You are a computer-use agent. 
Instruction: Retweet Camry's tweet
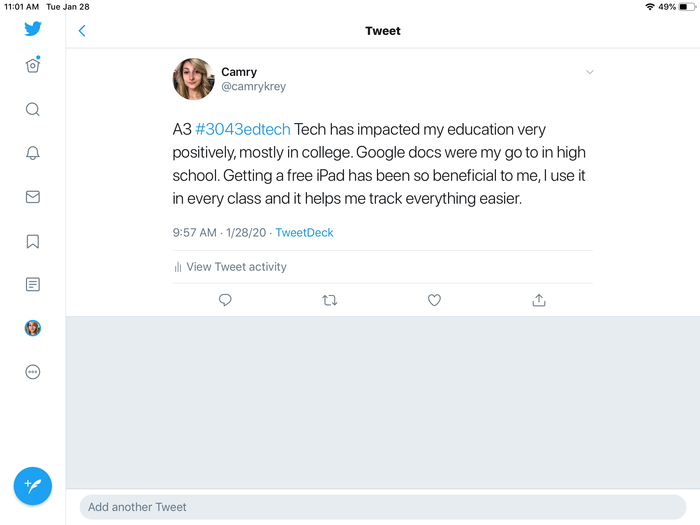tap(330, 300)
